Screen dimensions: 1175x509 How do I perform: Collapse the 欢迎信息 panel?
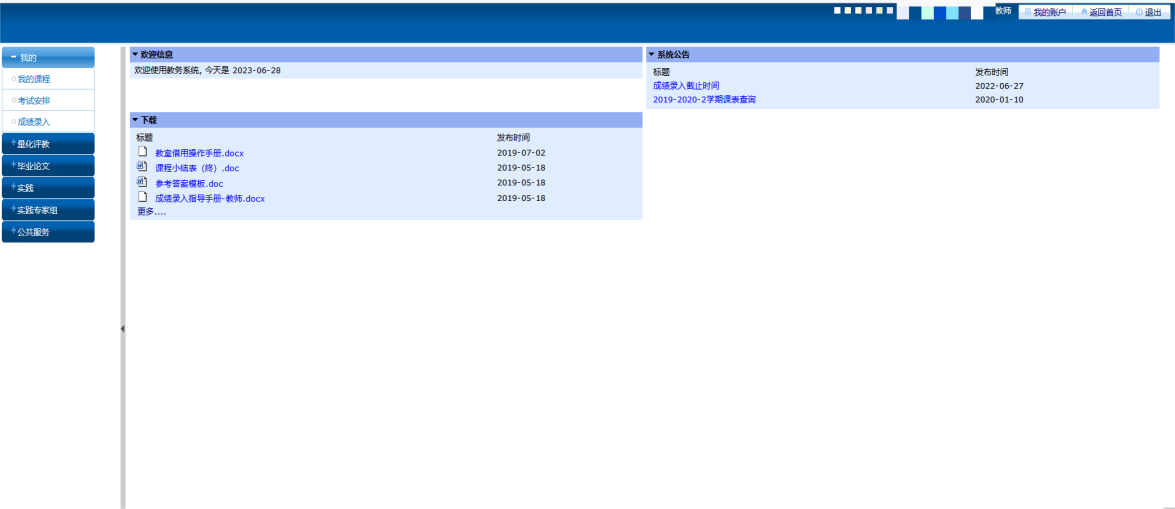[135, 54]
